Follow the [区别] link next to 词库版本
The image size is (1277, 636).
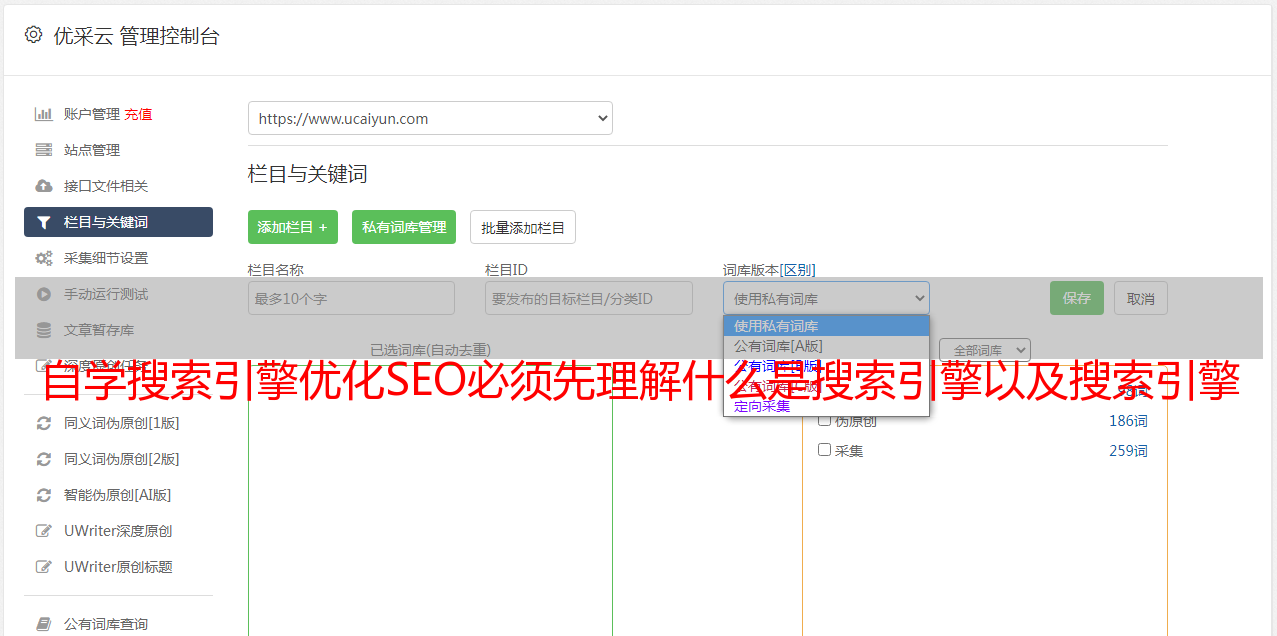(798, 270)
